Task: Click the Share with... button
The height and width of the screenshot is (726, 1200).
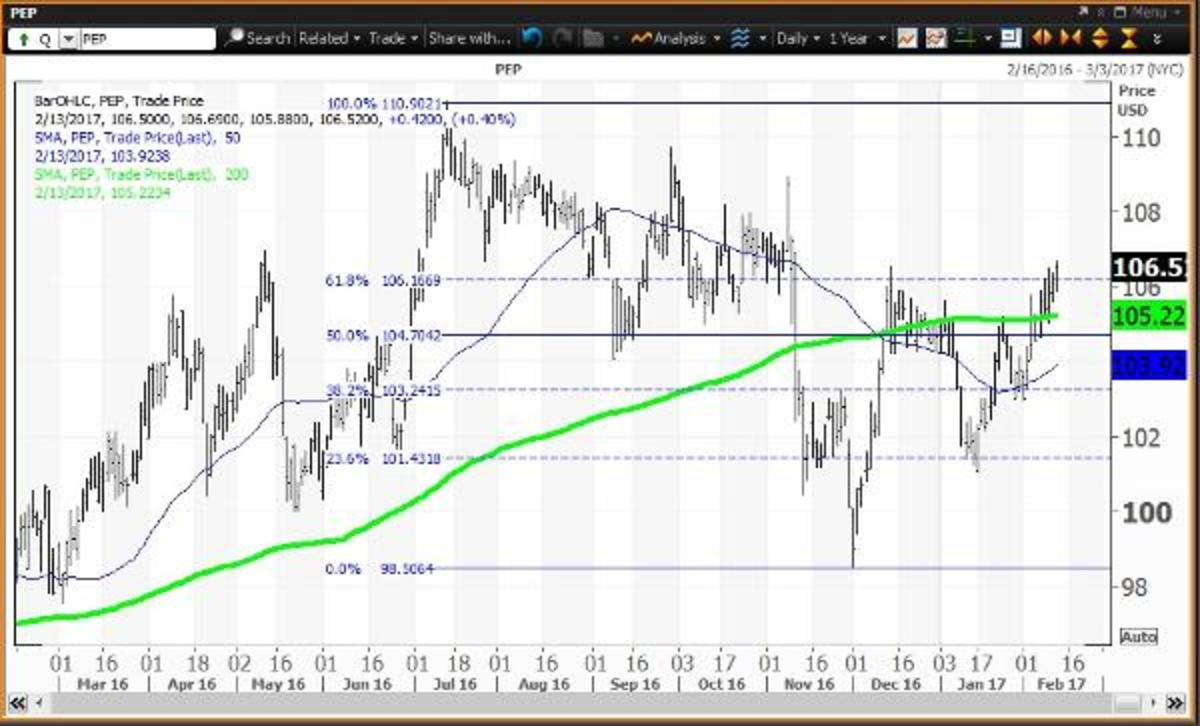Action: click(x=469, y=39)
